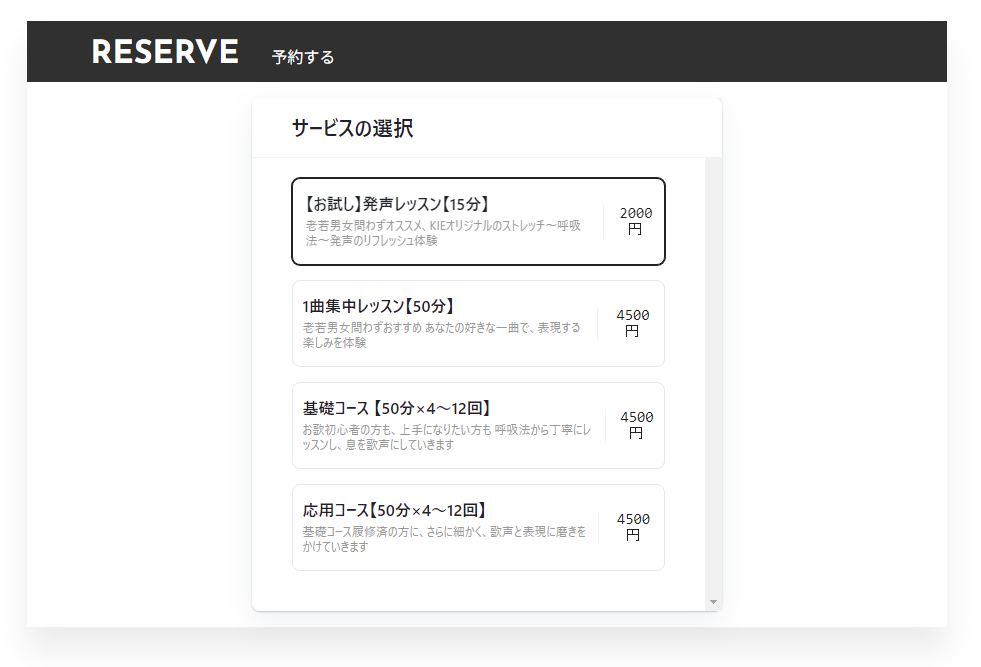Screen dimensions: 981x667
Task: Click the 応用コース title text
Action: pyautogui.click(x=395, y=510)
